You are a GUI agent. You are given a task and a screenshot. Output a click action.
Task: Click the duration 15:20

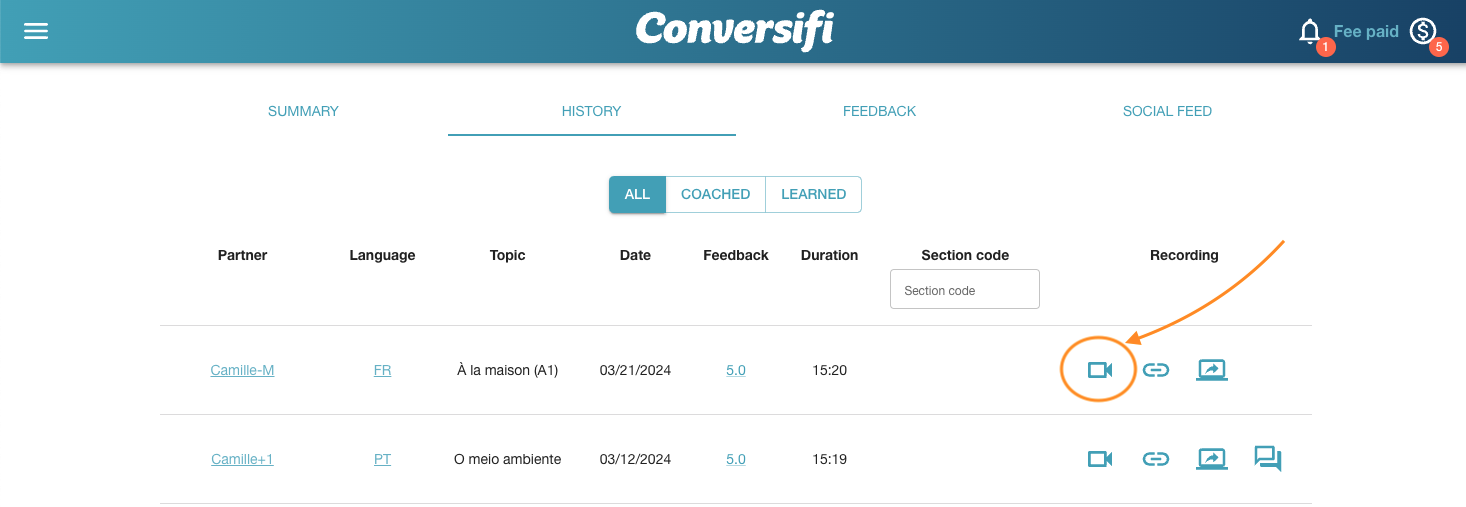point(830,370)
